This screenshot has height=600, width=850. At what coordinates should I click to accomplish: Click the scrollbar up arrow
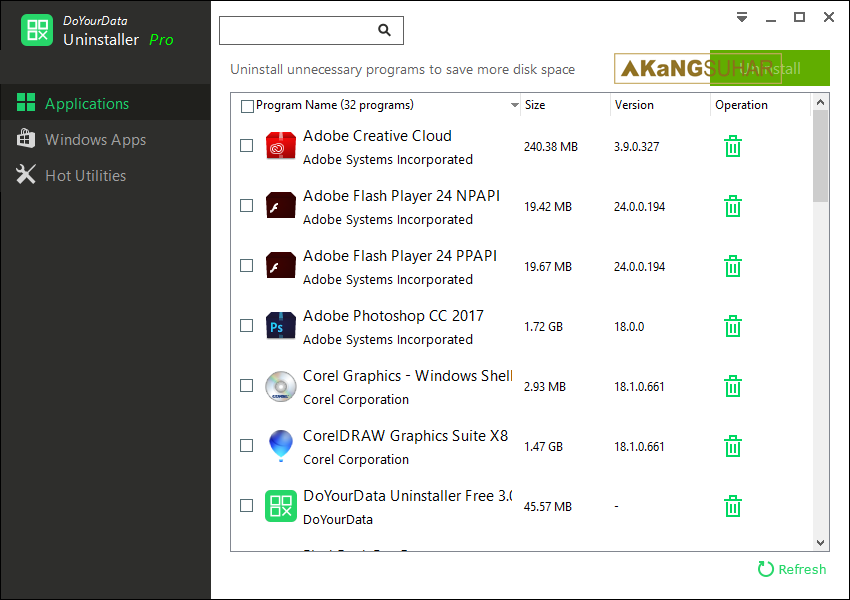820,102
